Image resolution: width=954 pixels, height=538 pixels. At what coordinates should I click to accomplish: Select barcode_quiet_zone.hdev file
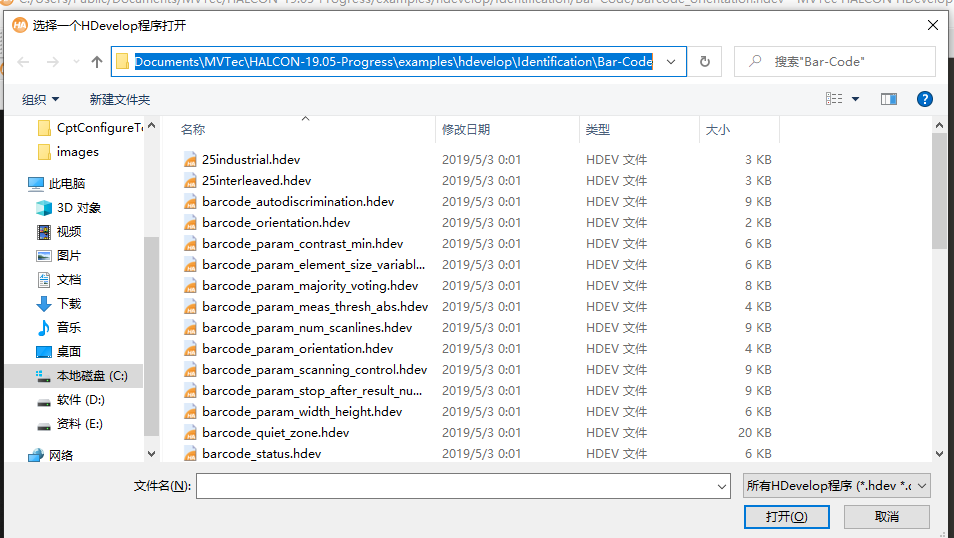tap(276, 433)
